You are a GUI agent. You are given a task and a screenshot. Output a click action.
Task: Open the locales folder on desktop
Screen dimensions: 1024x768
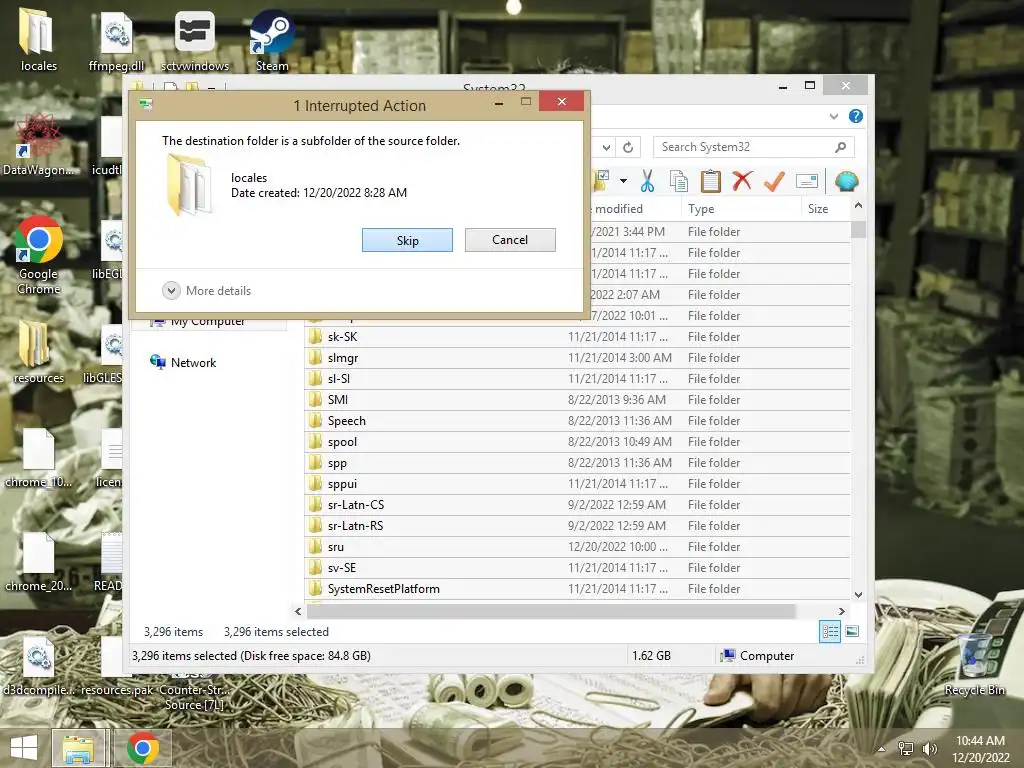38,39
